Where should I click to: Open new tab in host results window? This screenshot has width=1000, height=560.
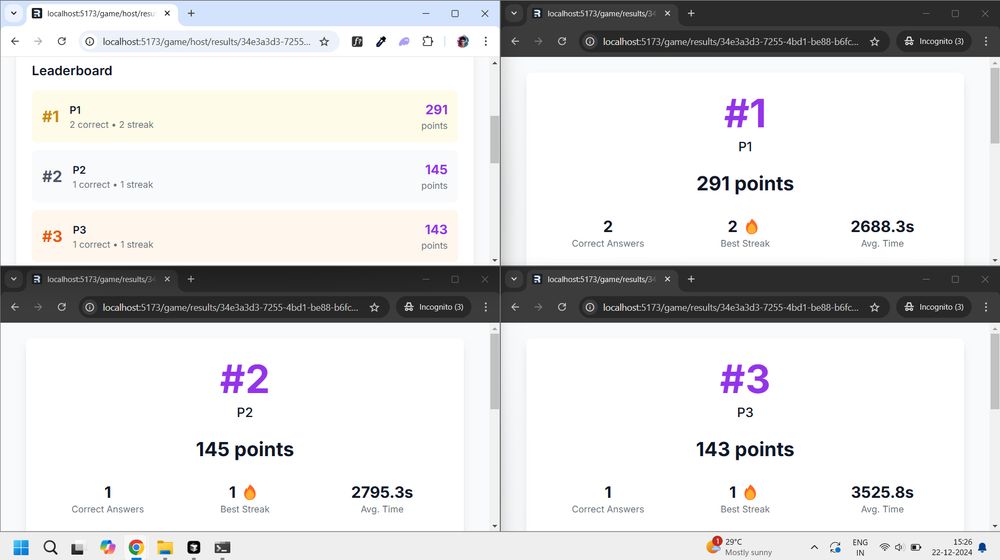pyautogui.click(x=191, y=13)
